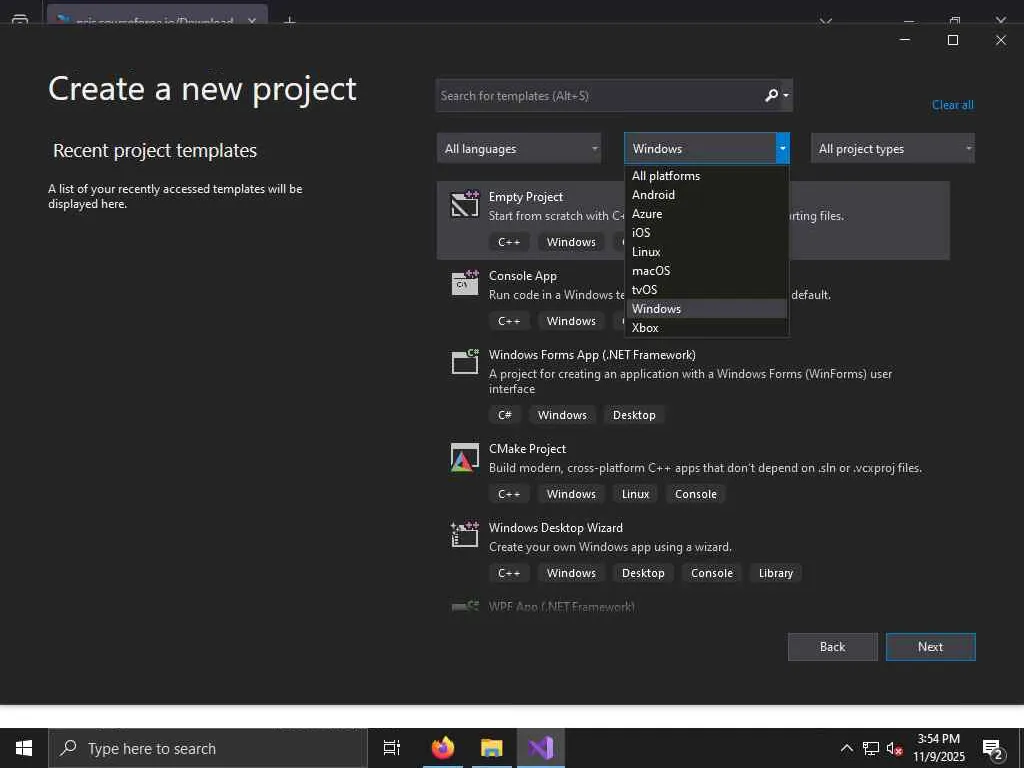This screenshot has height=768, width=1024.
Task: Click the Clear all link
Action: (x=952, y=104)
